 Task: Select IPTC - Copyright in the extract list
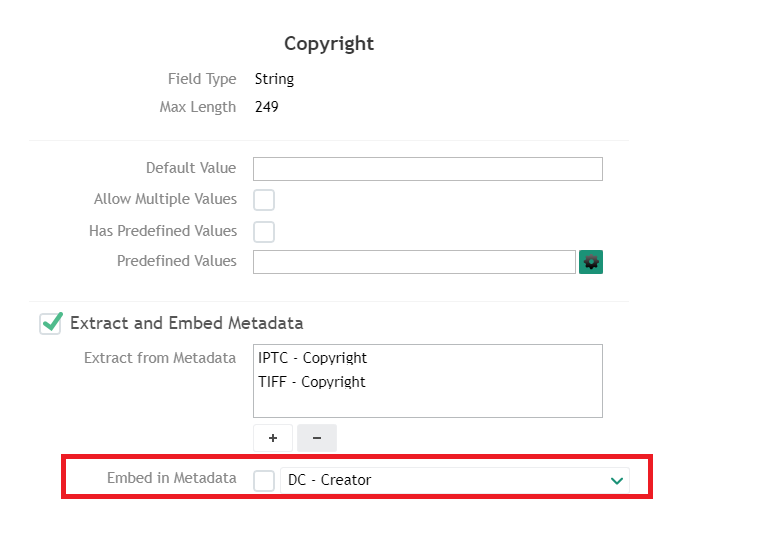[x=312, y=358]
